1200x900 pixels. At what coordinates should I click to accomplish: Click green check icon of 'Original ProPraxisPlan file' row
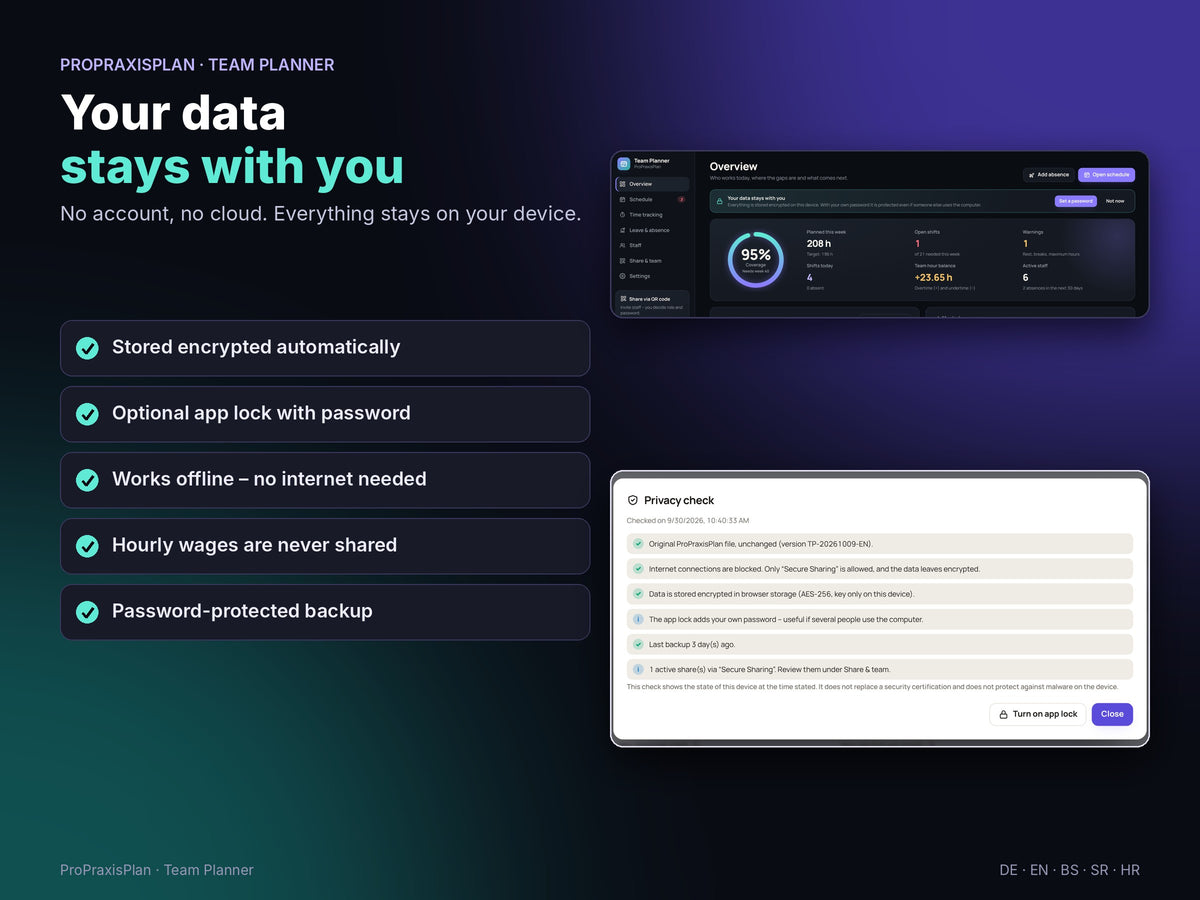638,544
